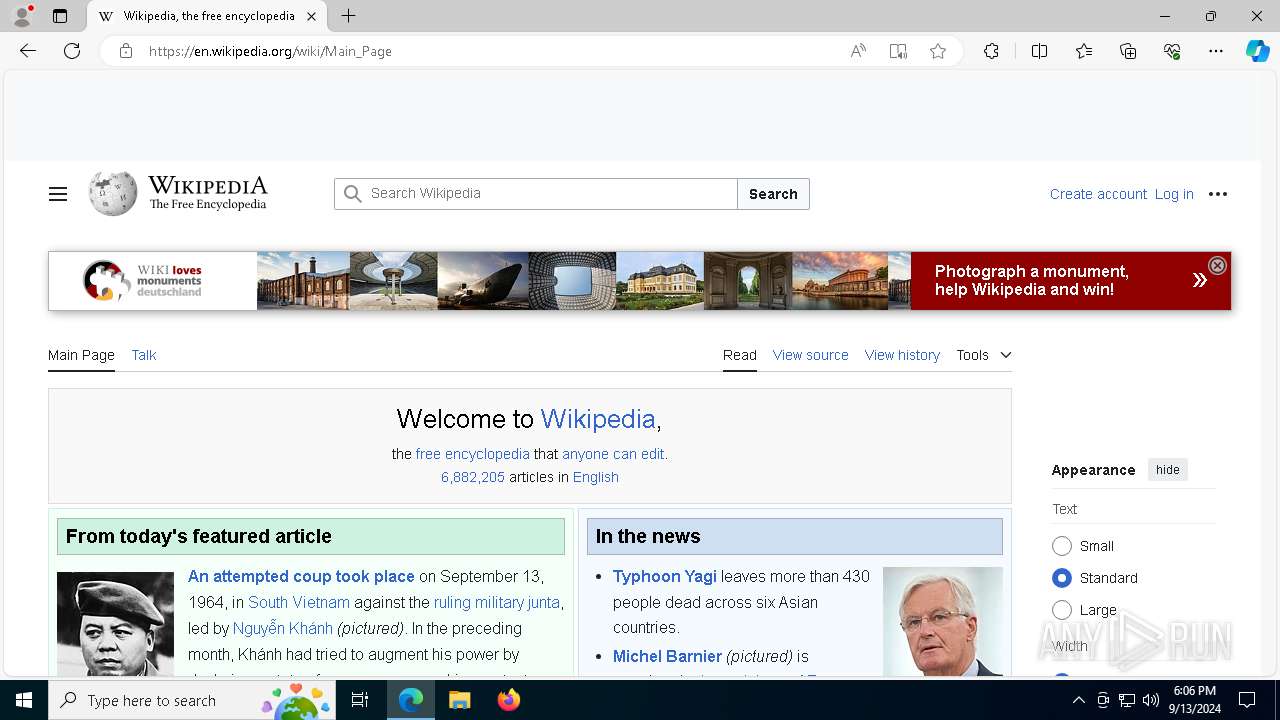The height and width of the screenshot is (720, 1280).
Task: Select the Standard text size radio button
Action: click(x=1062, y=578)
